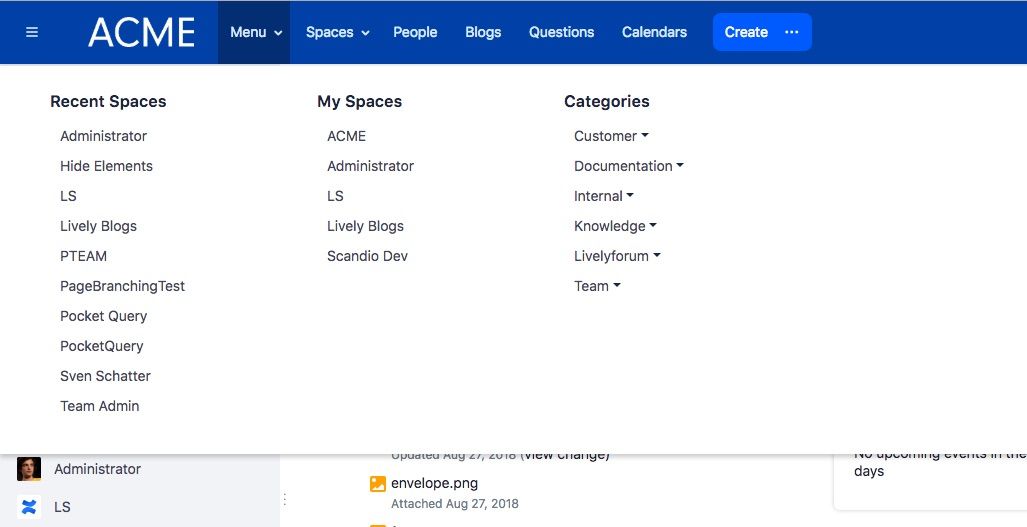The image size is (1027, 527).
Task: Click the sidebar resize handle dots
Action: coord(284,500)
